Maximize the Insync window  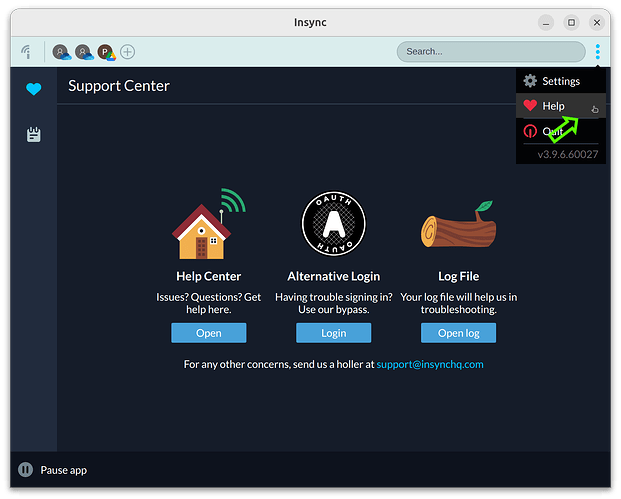(x=571, y=23)
